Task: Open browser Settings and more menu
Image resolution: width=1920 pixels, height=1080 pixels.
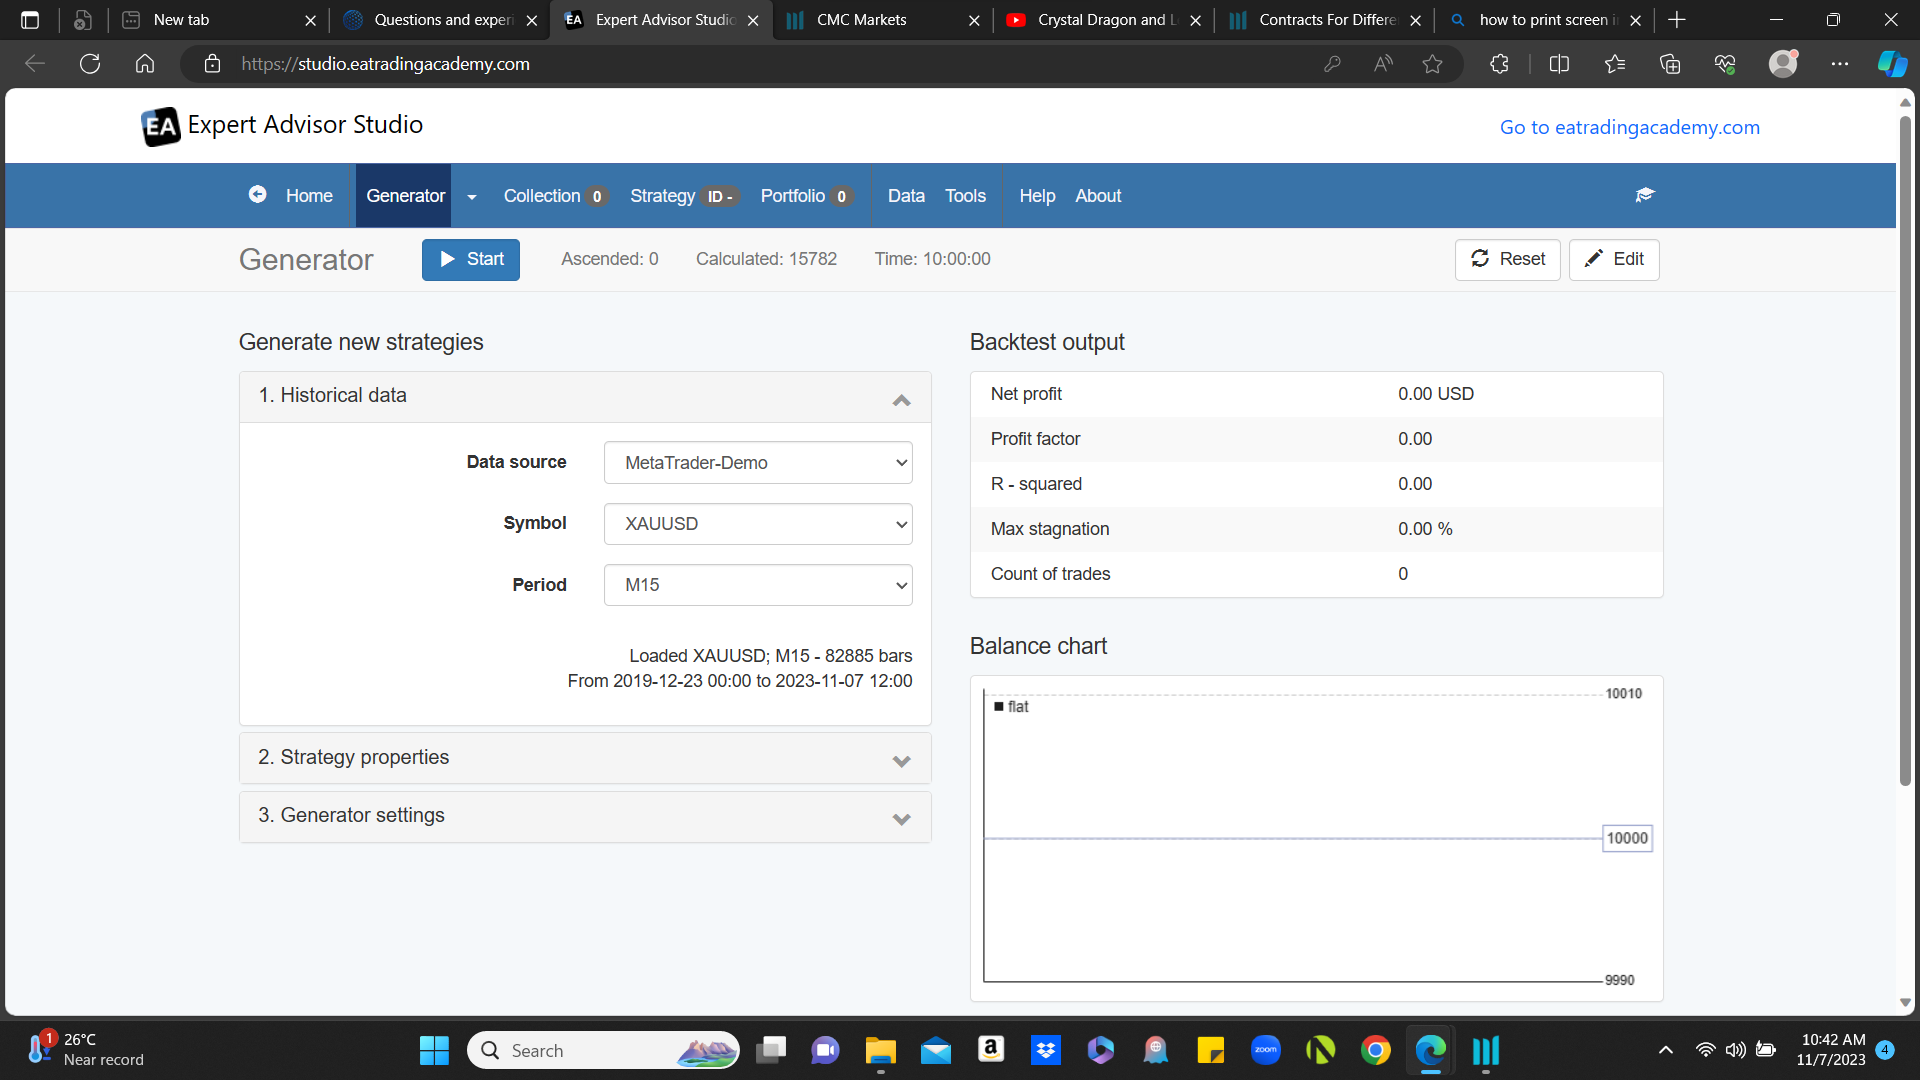Action: point(1840,64)
